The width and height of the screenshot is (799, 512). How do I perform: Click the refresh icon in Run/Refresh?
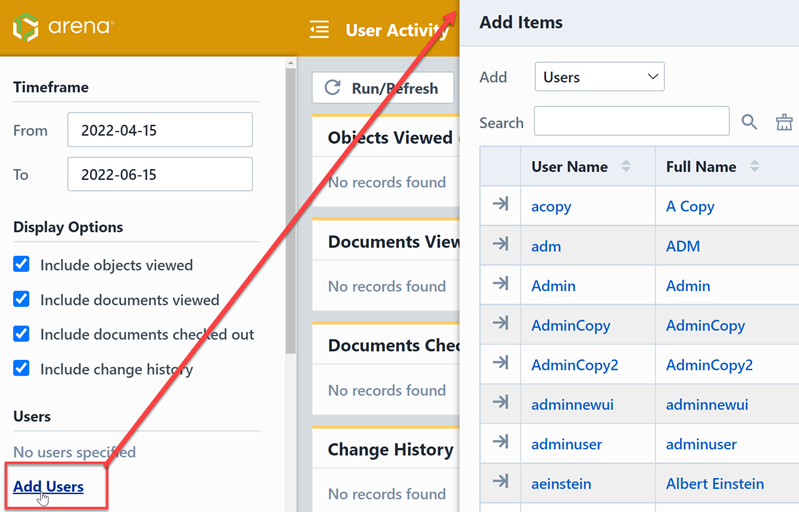coord(332,88)
